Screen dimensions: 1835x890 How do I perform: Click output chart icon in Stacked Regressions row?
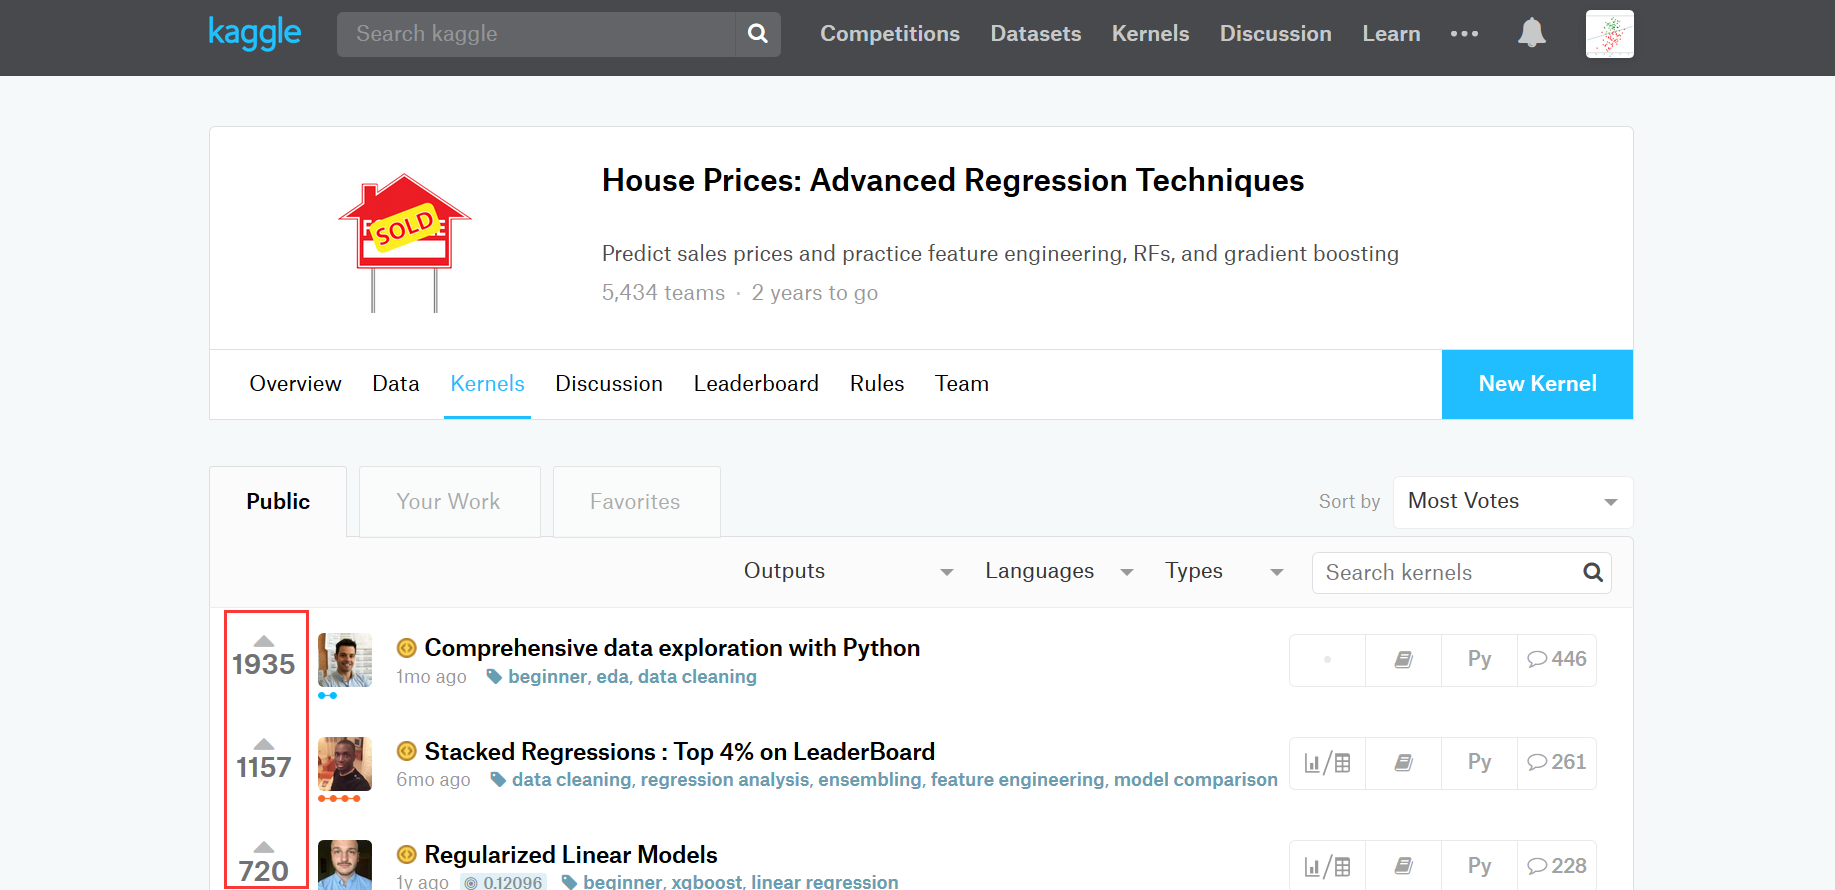(1327, 763)
